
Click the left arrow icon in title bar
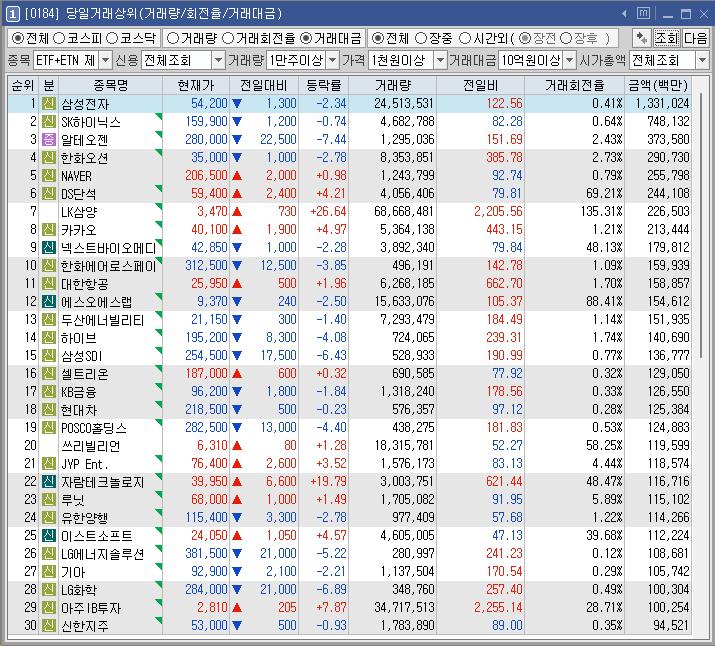click(x=624, y=14)
